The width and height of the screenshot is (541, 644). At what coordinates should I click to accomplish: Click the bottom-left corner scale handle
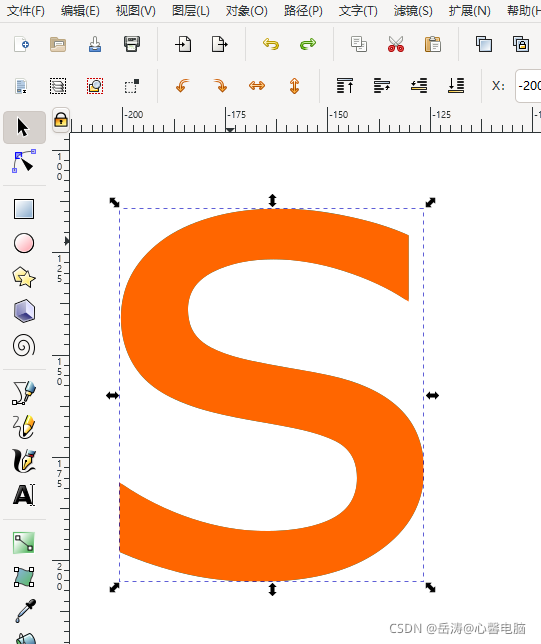click(x=114, y=588)
